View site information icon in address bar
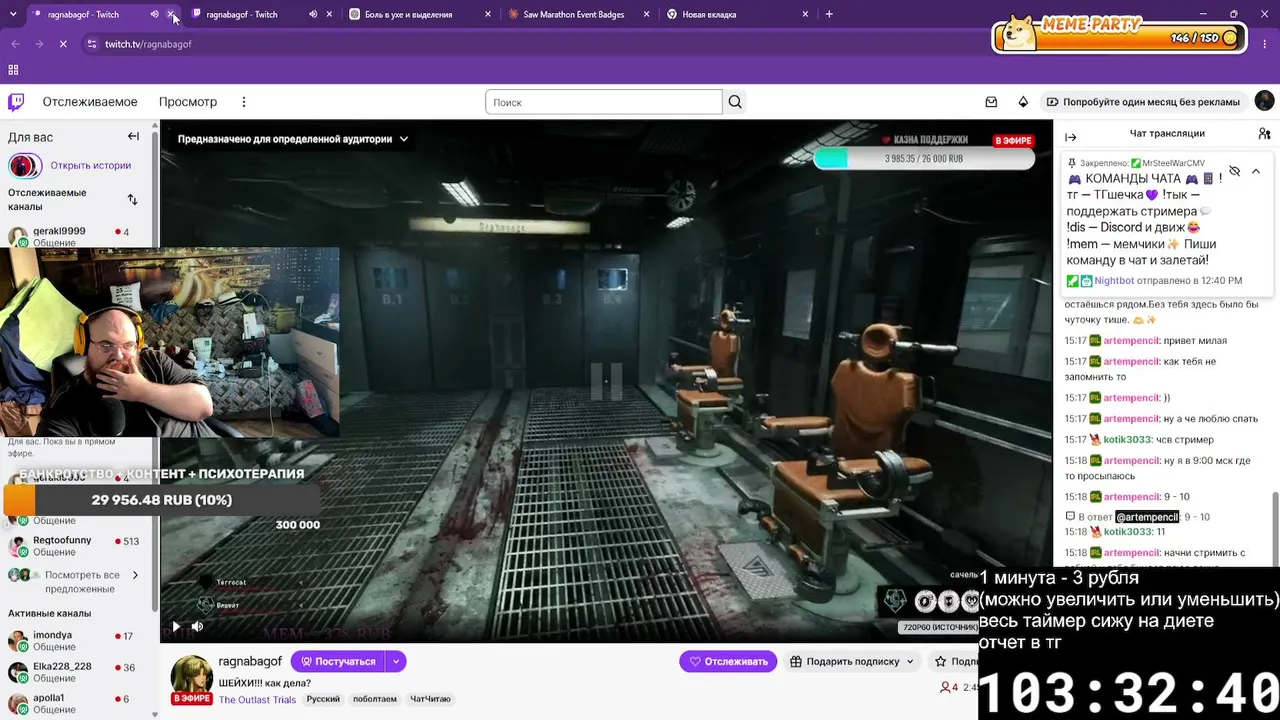The height and width of the screenshot is (720, 1280). [x=91, y=44]
